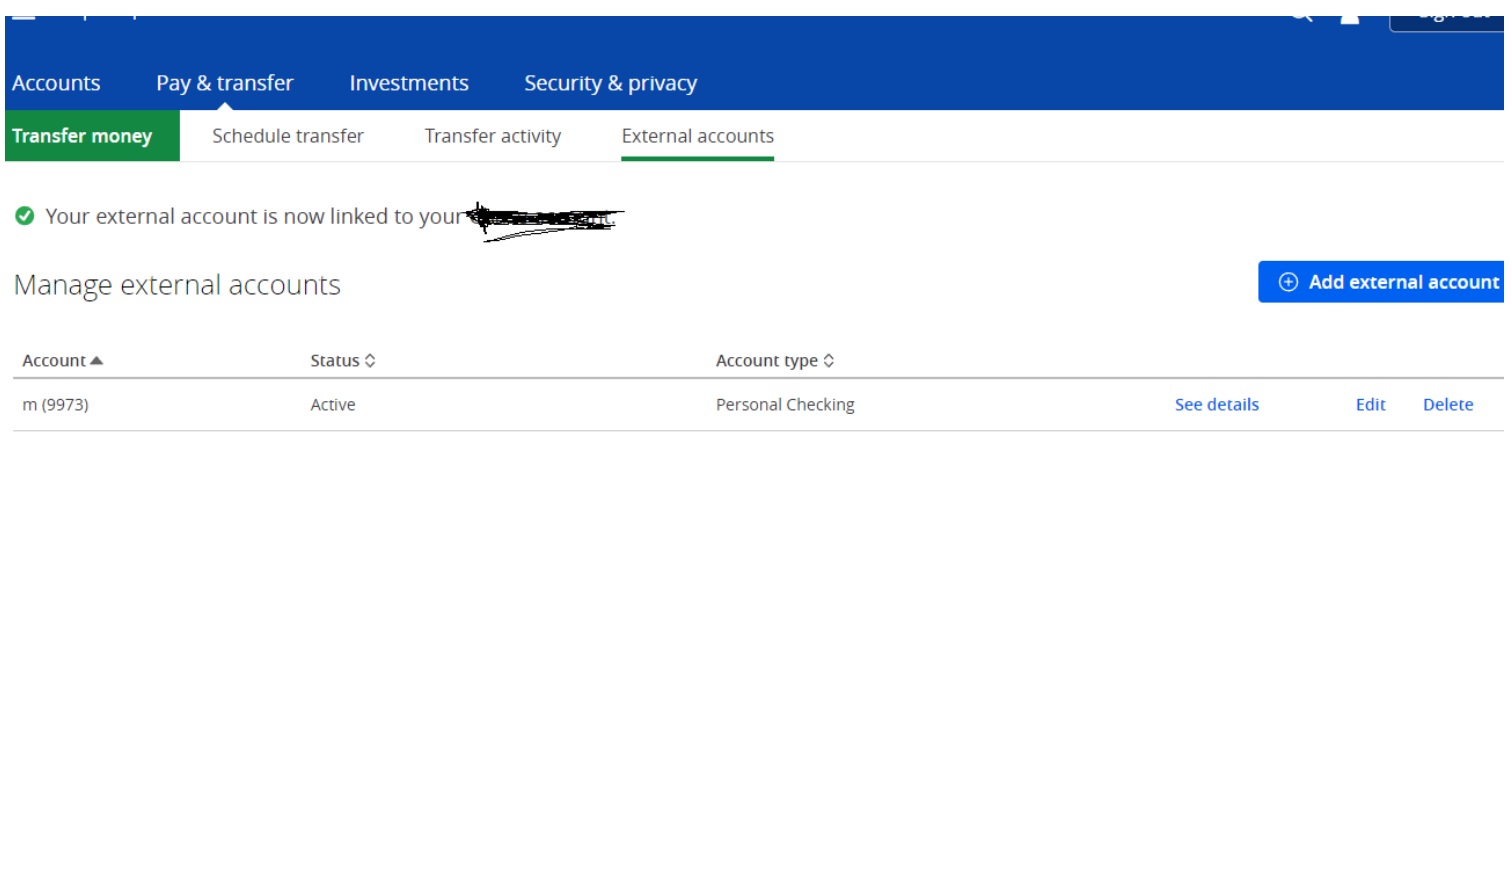The height and width of the screenshot is (869, 1512).
Task: Click the m (9973) account name
Action: click(x=56, y=405)
